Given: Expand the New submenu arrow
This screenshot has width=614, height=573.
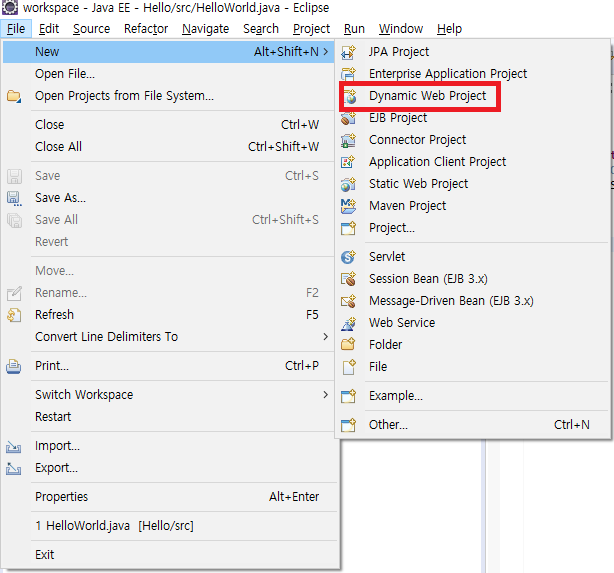Looking at the screenshot, I should tap(326, 51).
